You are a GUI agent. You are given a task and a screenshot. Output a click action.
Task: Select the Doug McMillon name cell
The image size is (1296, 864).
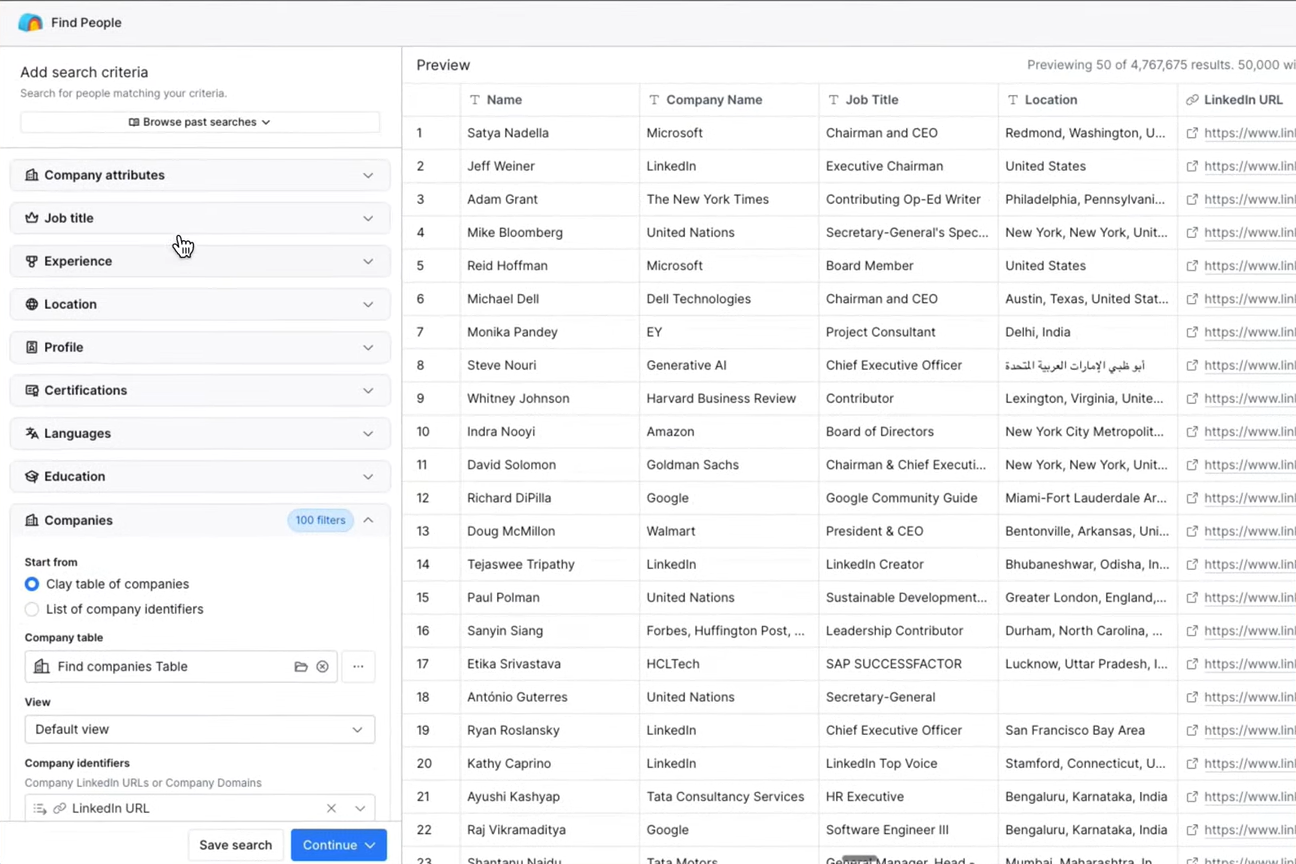point(550,531)
